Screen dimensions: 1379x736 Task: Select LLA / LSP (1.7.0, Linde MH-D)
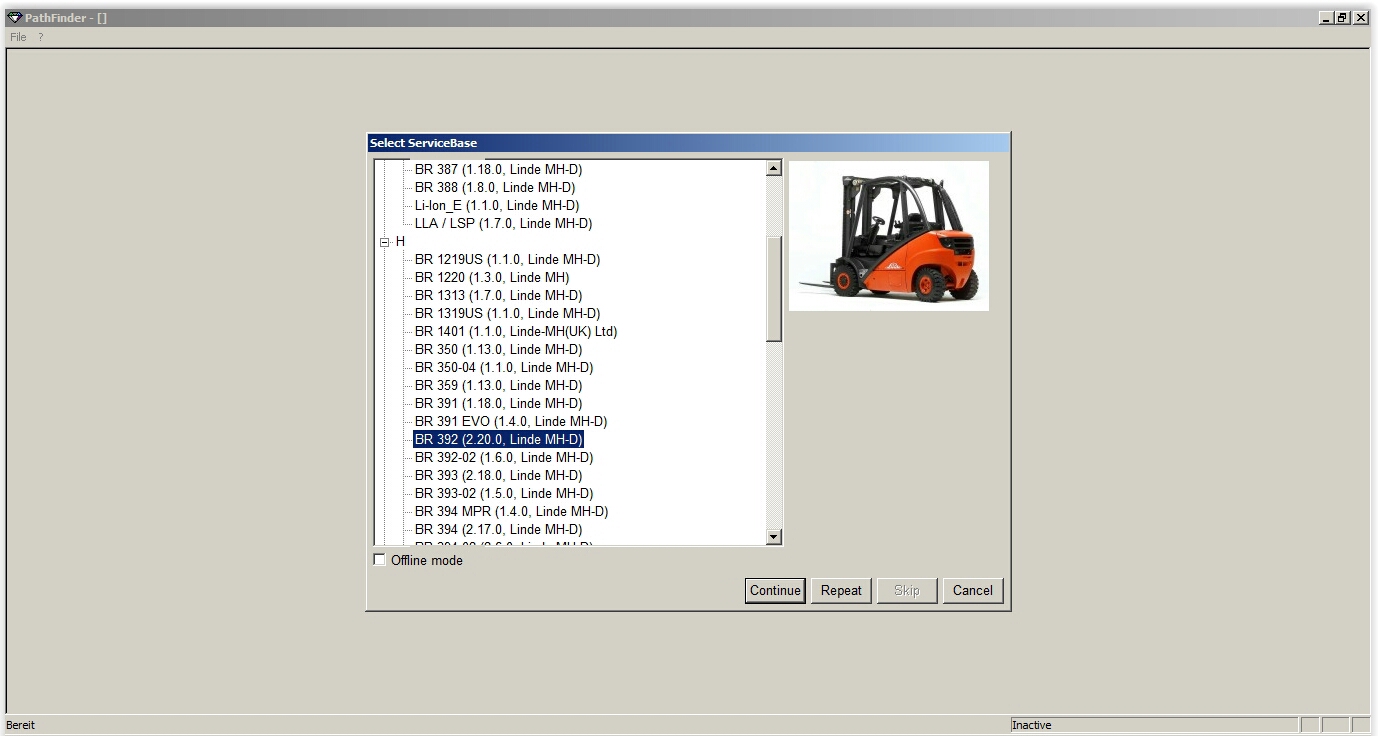coord(503,224)
